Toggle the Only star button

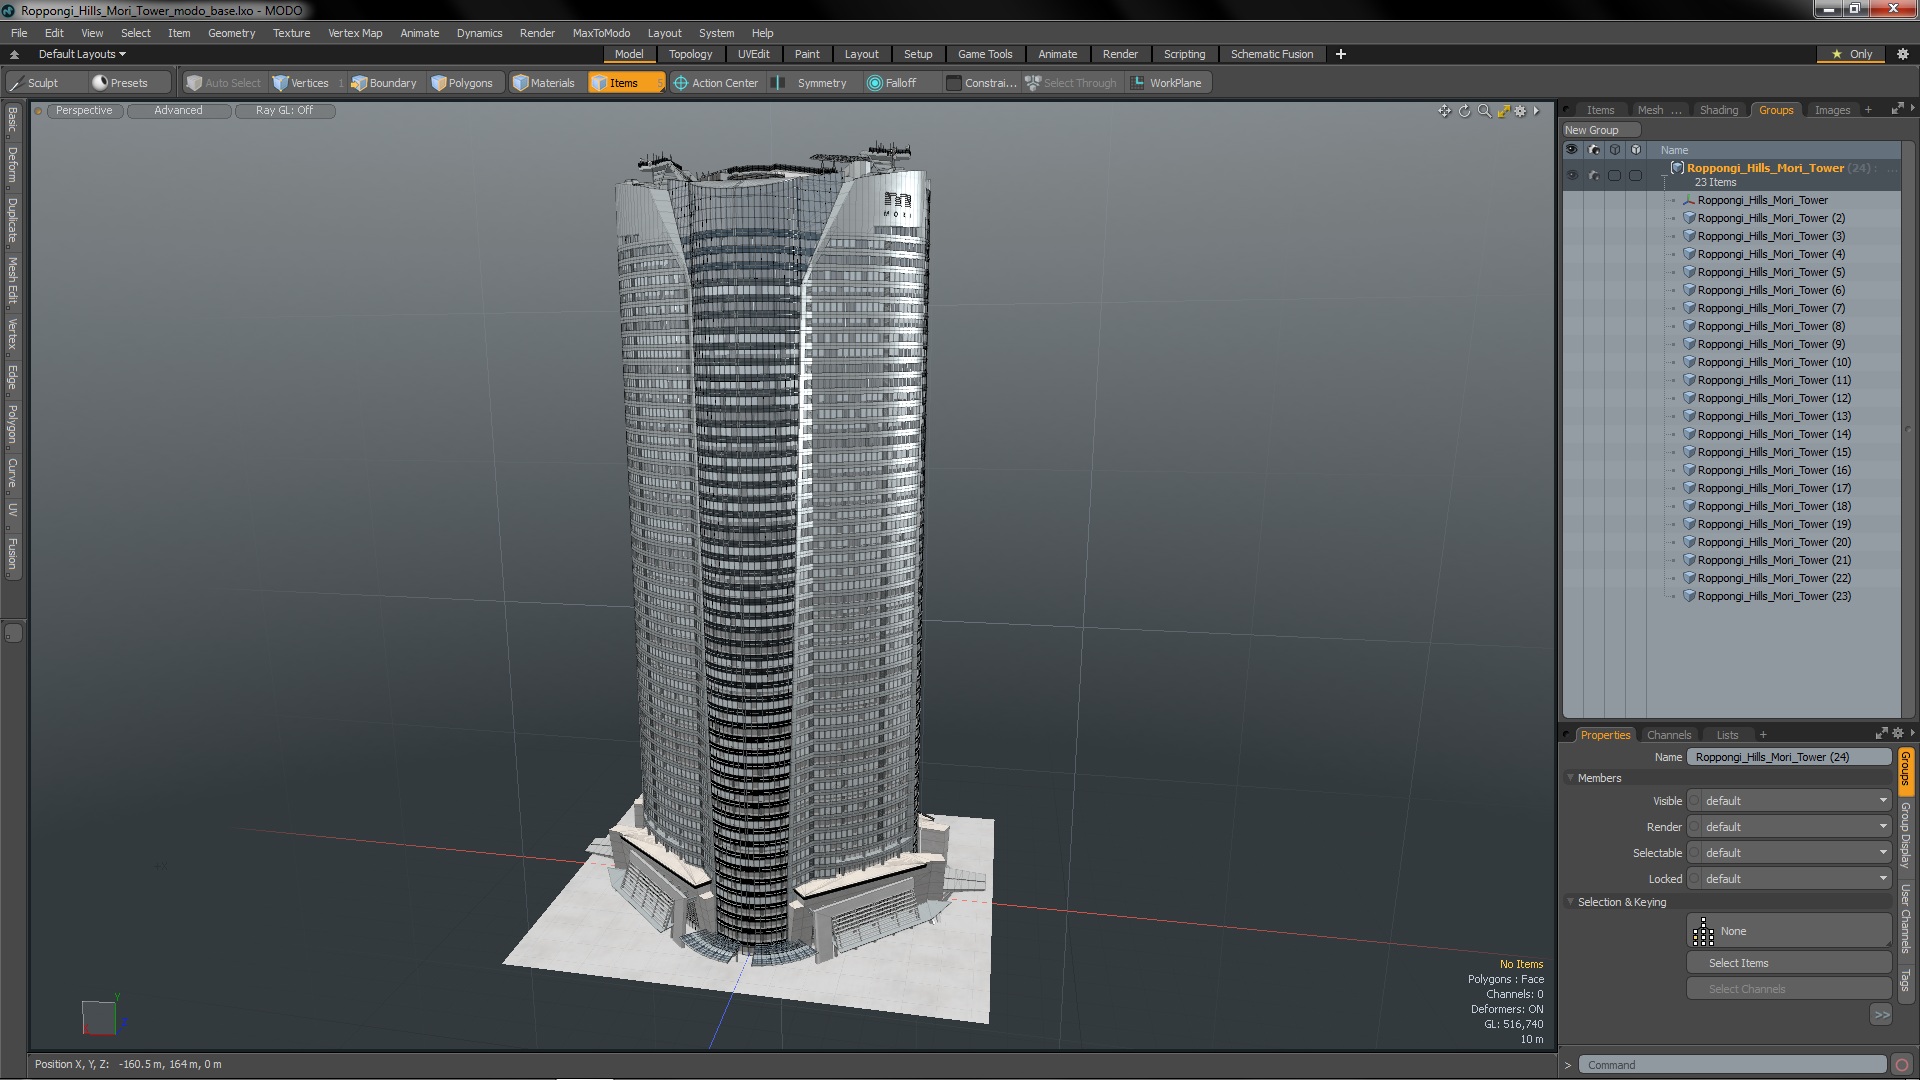click(x=1852, y=54)
